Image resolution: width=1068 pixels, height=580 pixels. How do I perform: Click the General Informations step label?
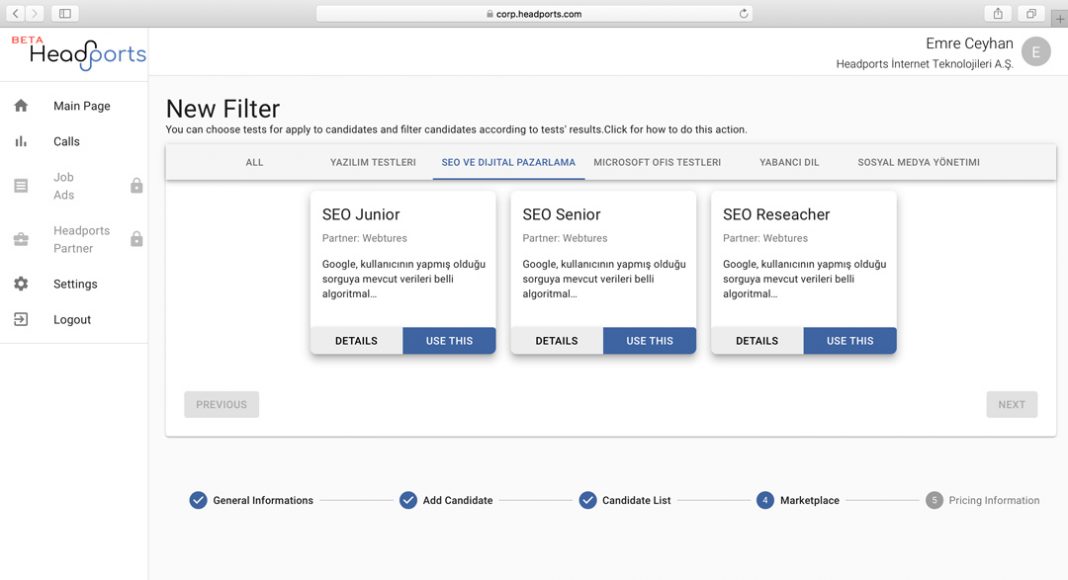click(263, 500)
